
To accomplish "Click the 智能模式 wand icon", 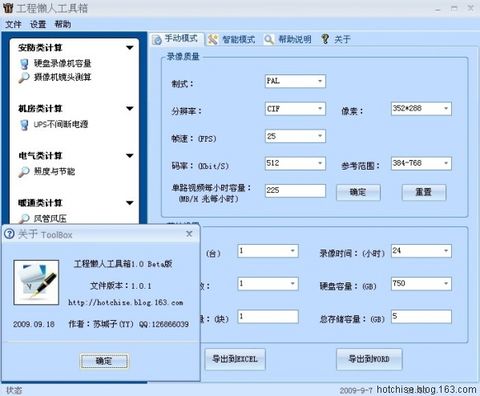I will [213, 39].
